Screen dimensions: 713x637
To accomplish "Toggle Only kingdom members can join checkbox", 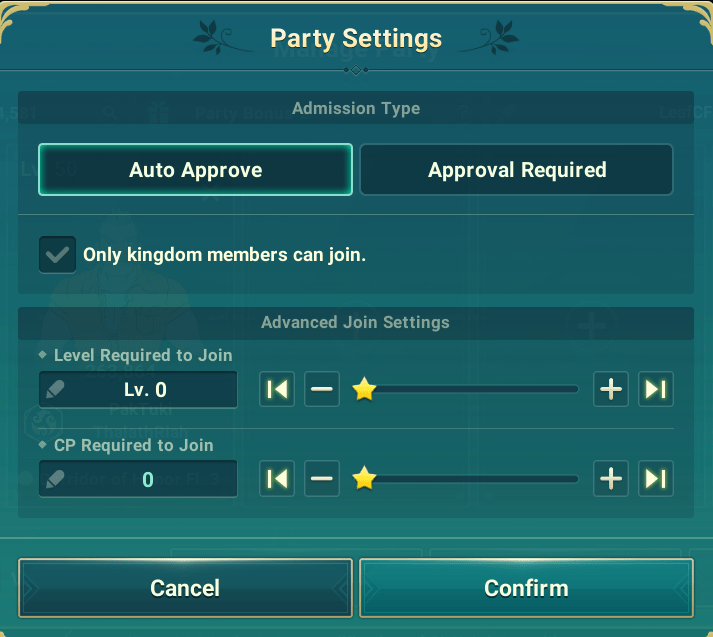I will click(57, 255).
